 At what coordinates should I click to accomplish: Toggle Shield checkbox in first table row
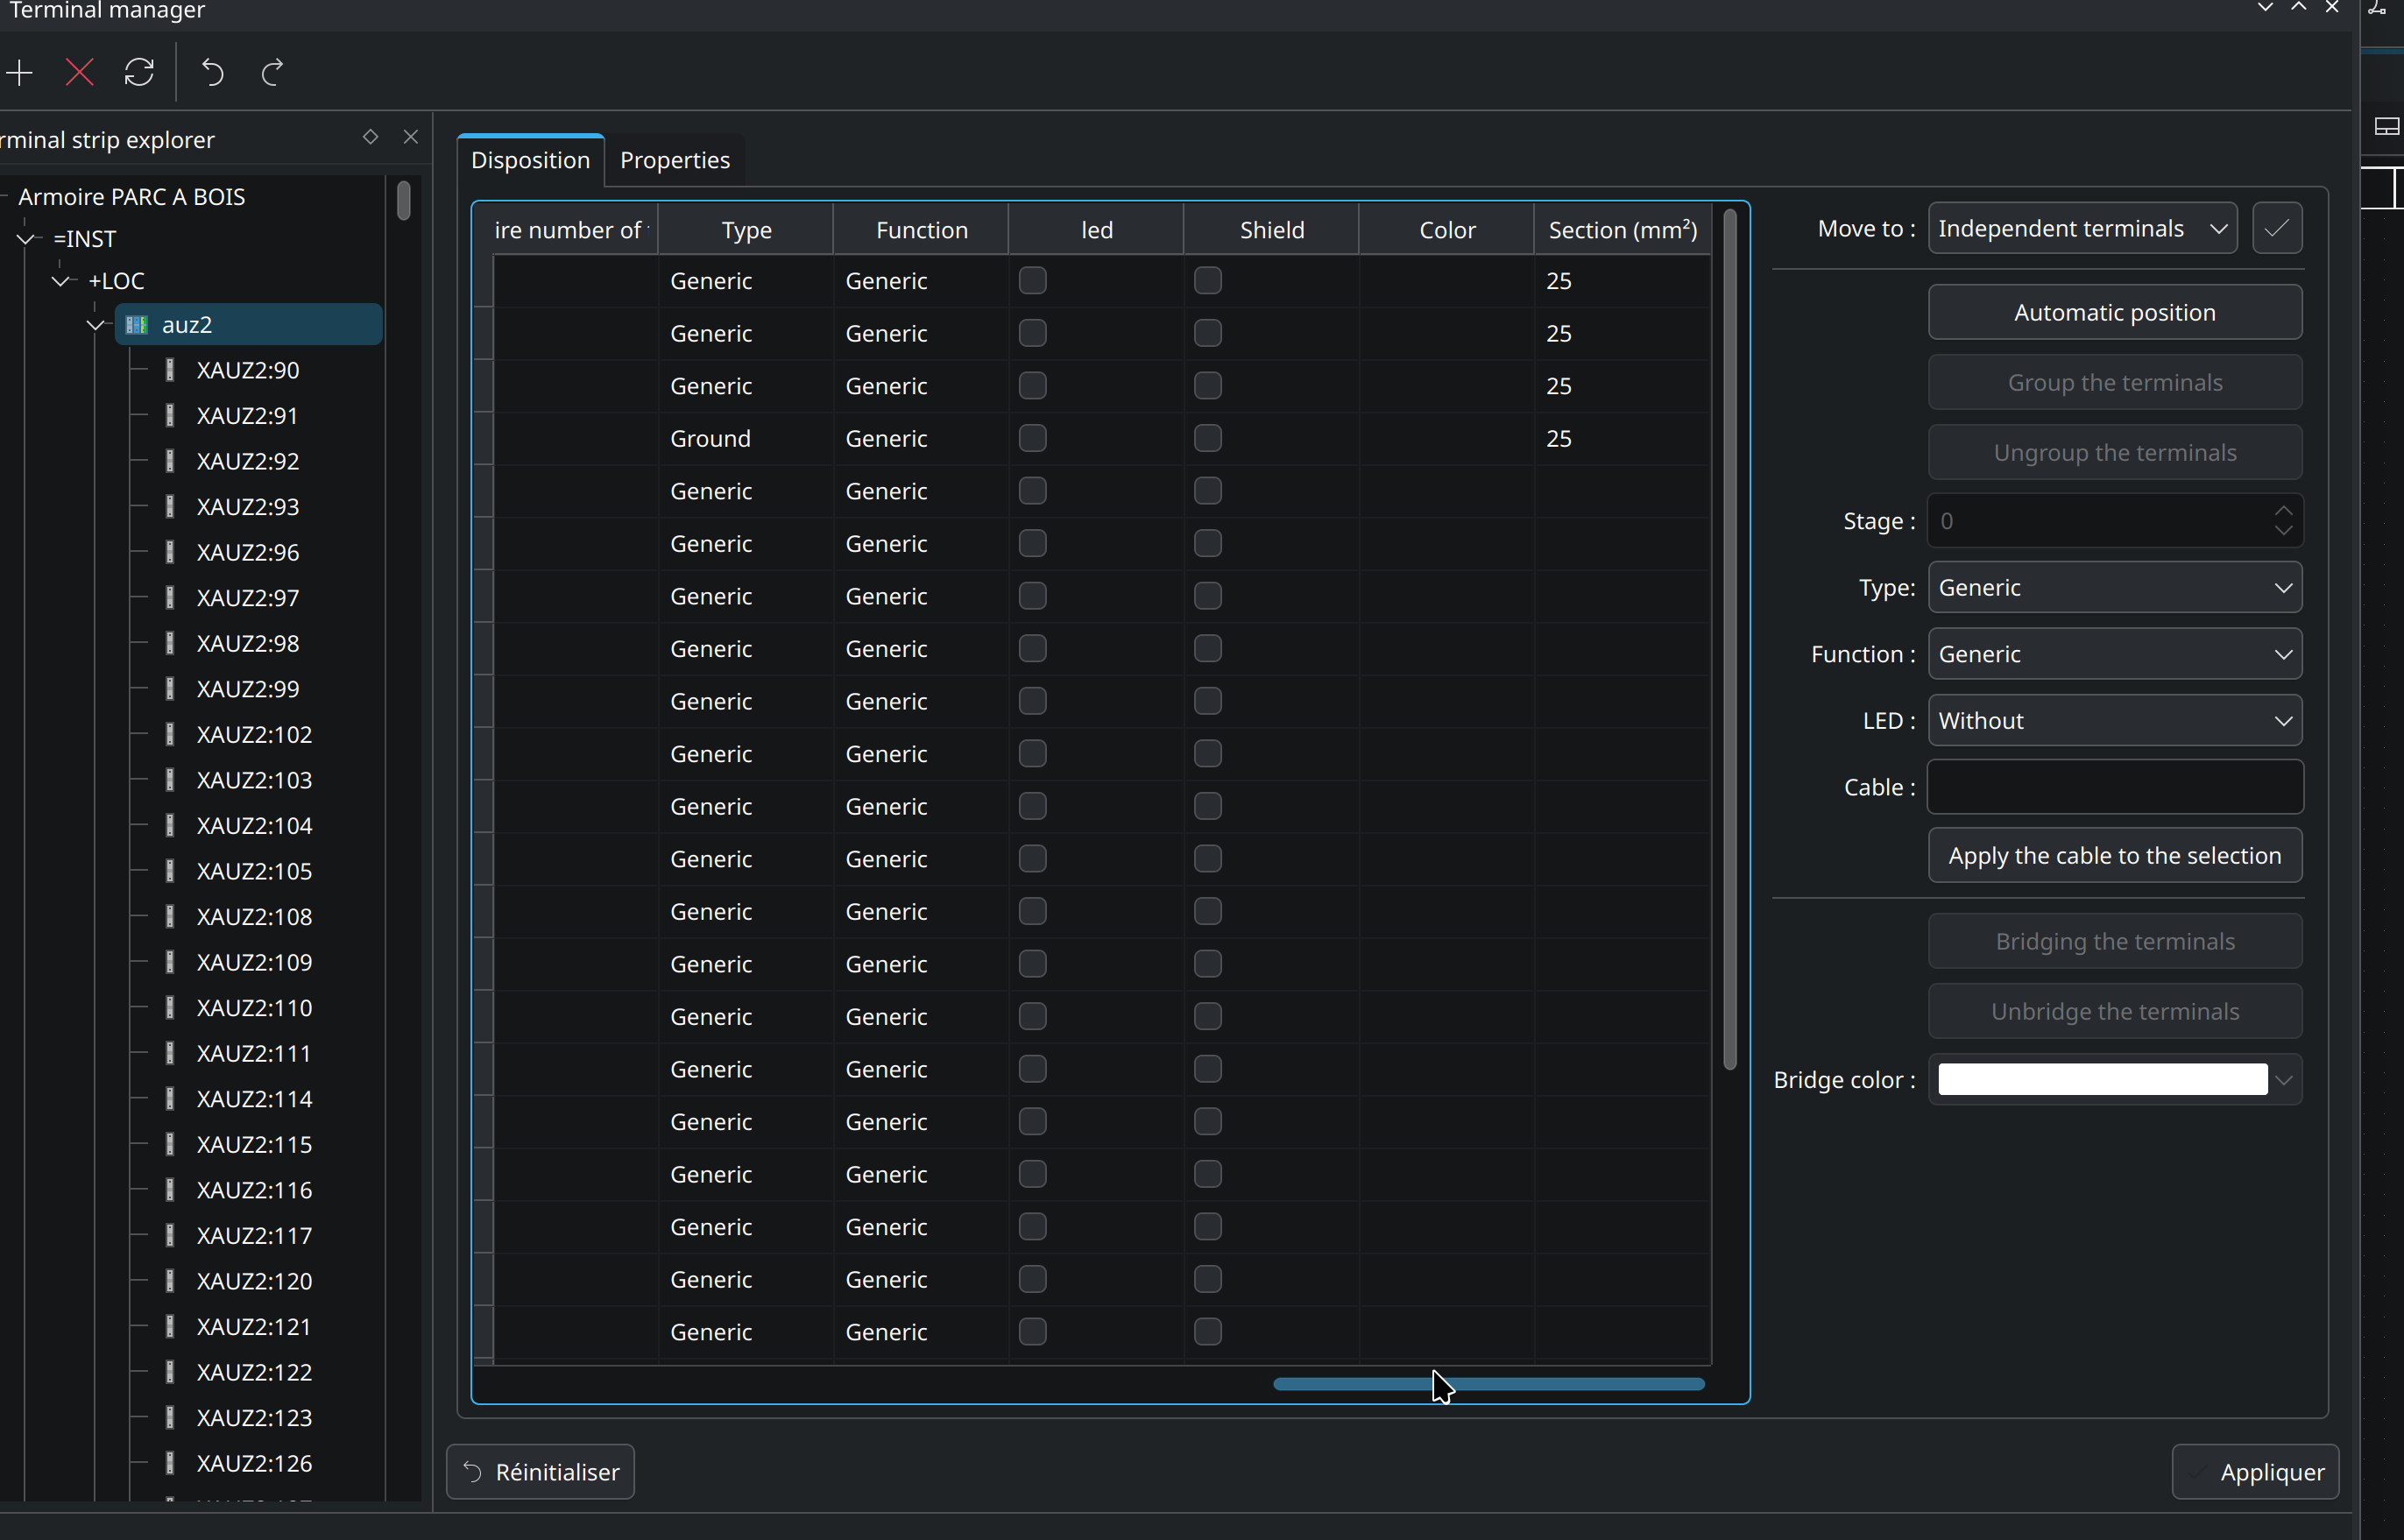(1207, 280)
